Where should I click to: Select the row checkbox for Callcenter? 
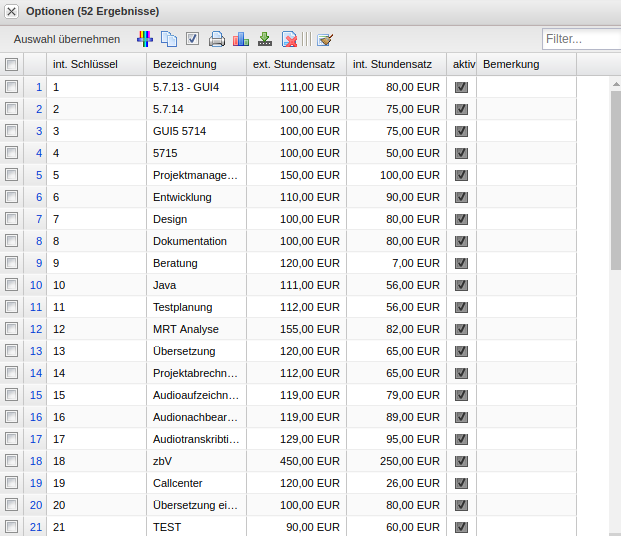click(x=12, y=483)
